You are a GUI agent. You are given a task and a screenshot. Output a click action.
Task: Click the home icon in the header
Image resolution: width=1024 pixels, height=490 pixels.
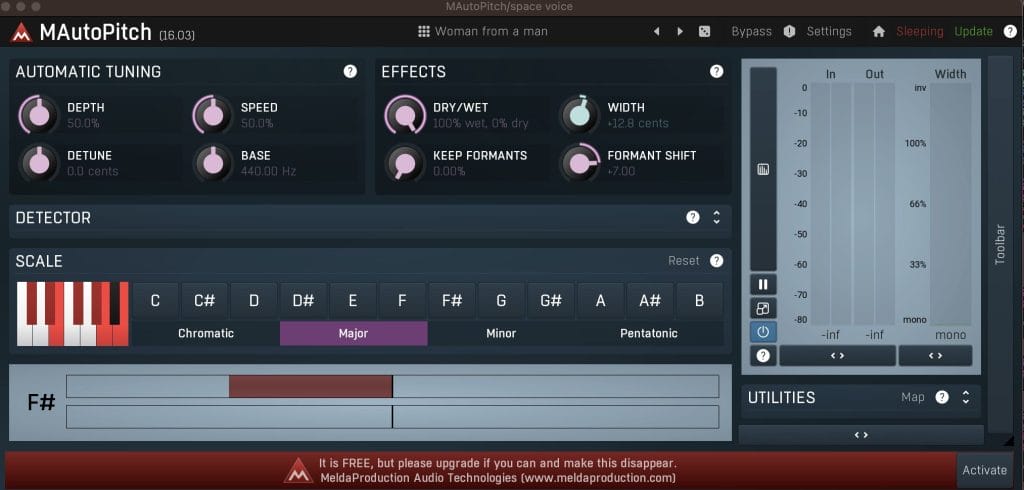coord(878,31)
